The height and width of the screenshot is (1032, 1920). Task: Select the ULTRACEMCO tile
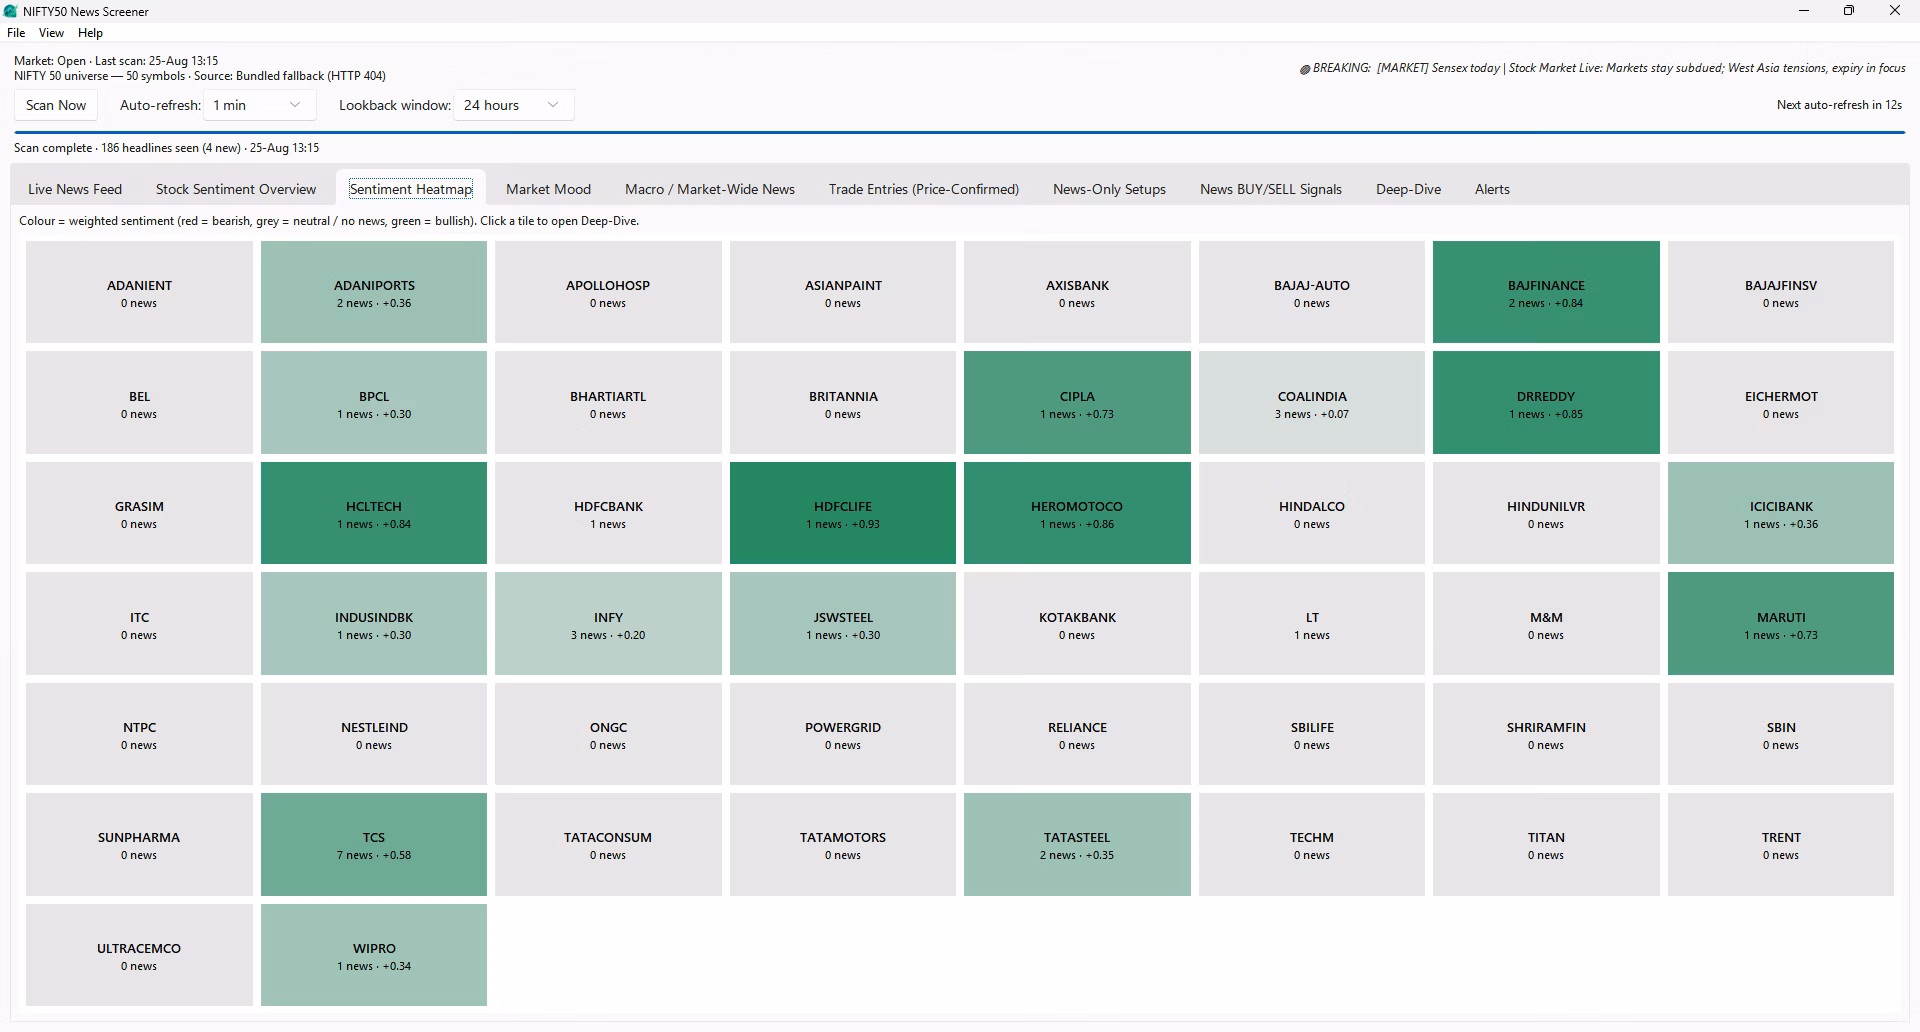click(x=139, y=955)
